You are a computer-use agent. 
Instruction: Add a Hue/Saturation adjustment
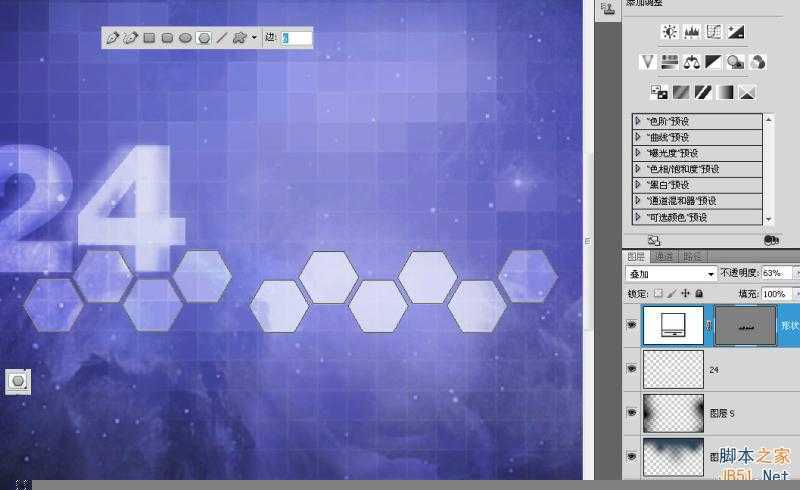tap(669, 62)
